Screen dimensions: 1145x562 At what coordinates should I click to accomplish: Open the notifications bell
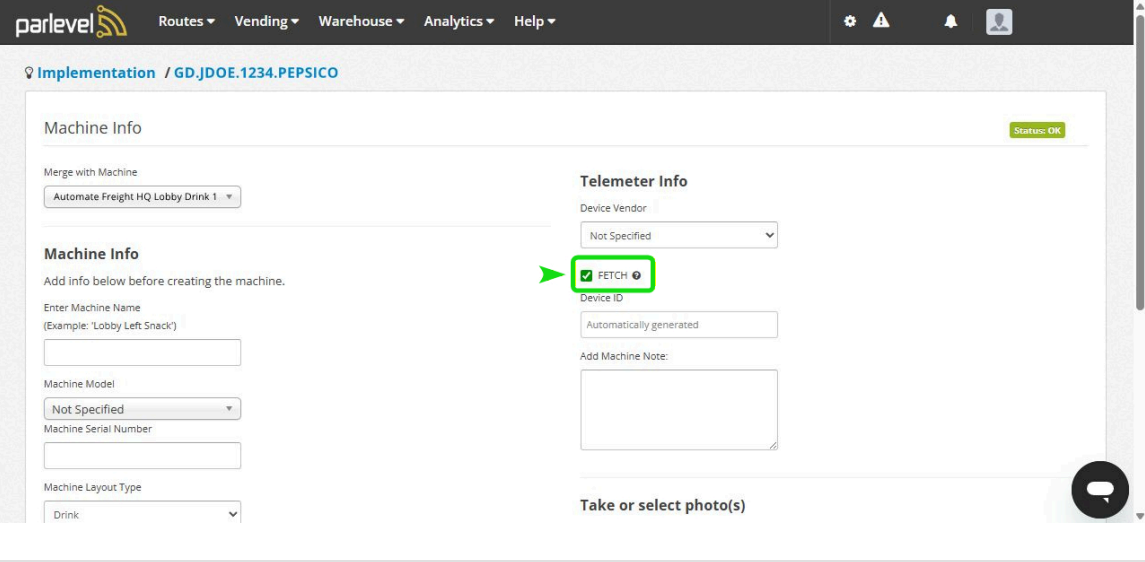(x=951, y=22)
